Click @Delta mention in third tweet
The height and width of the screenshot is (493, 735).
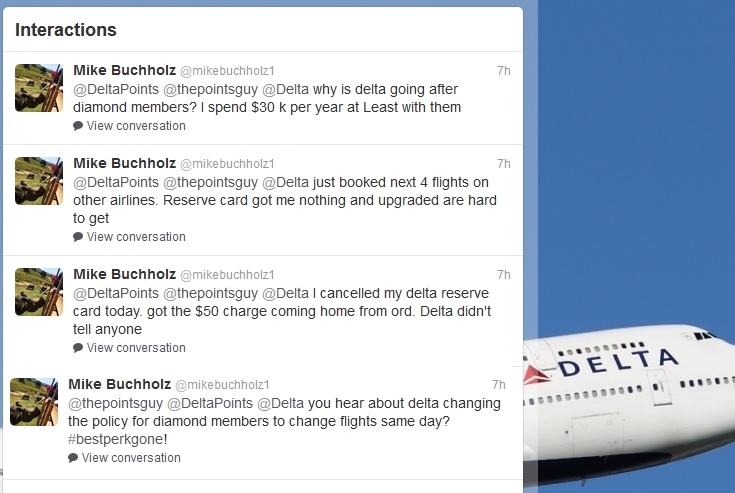285,293
